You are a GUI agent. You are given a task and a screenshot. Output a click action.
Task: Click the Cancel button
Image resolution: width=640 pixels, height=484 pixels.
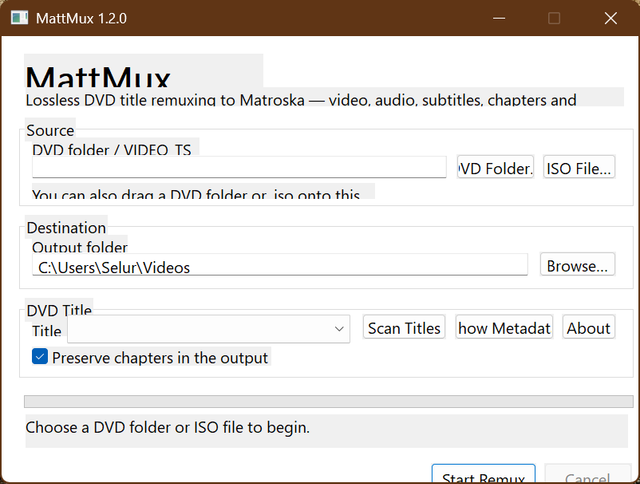(x=588, y=474)
